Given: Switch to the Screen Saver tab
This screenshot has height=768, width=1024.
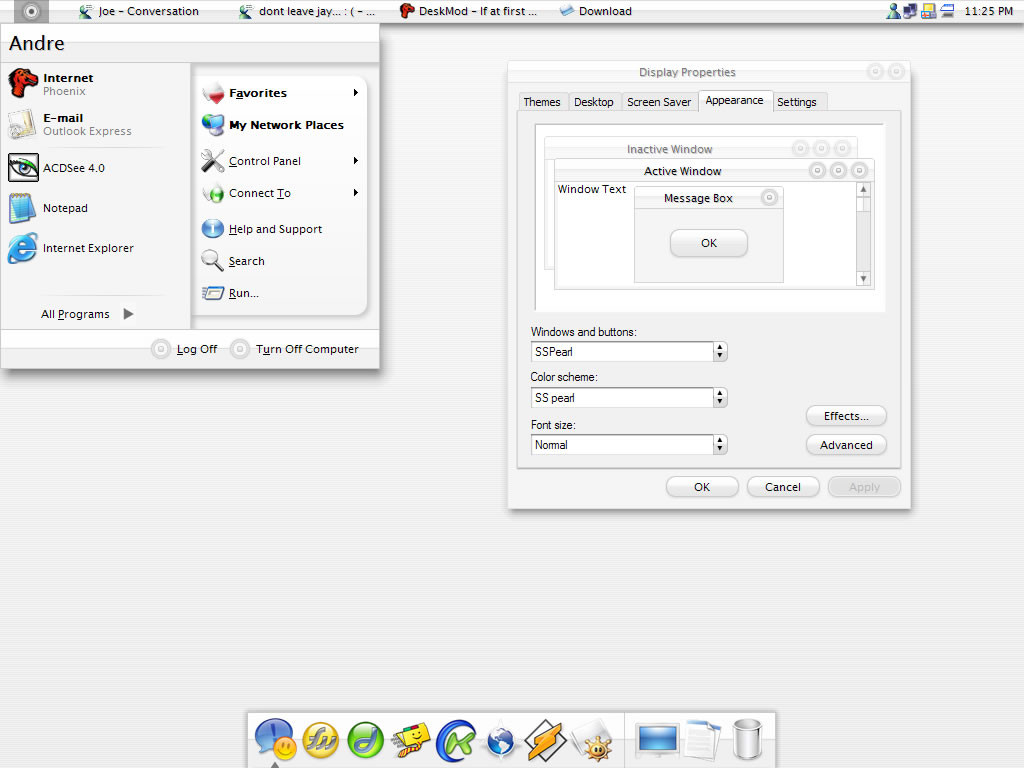Looking at the screenshot, I should click(659, 102).
